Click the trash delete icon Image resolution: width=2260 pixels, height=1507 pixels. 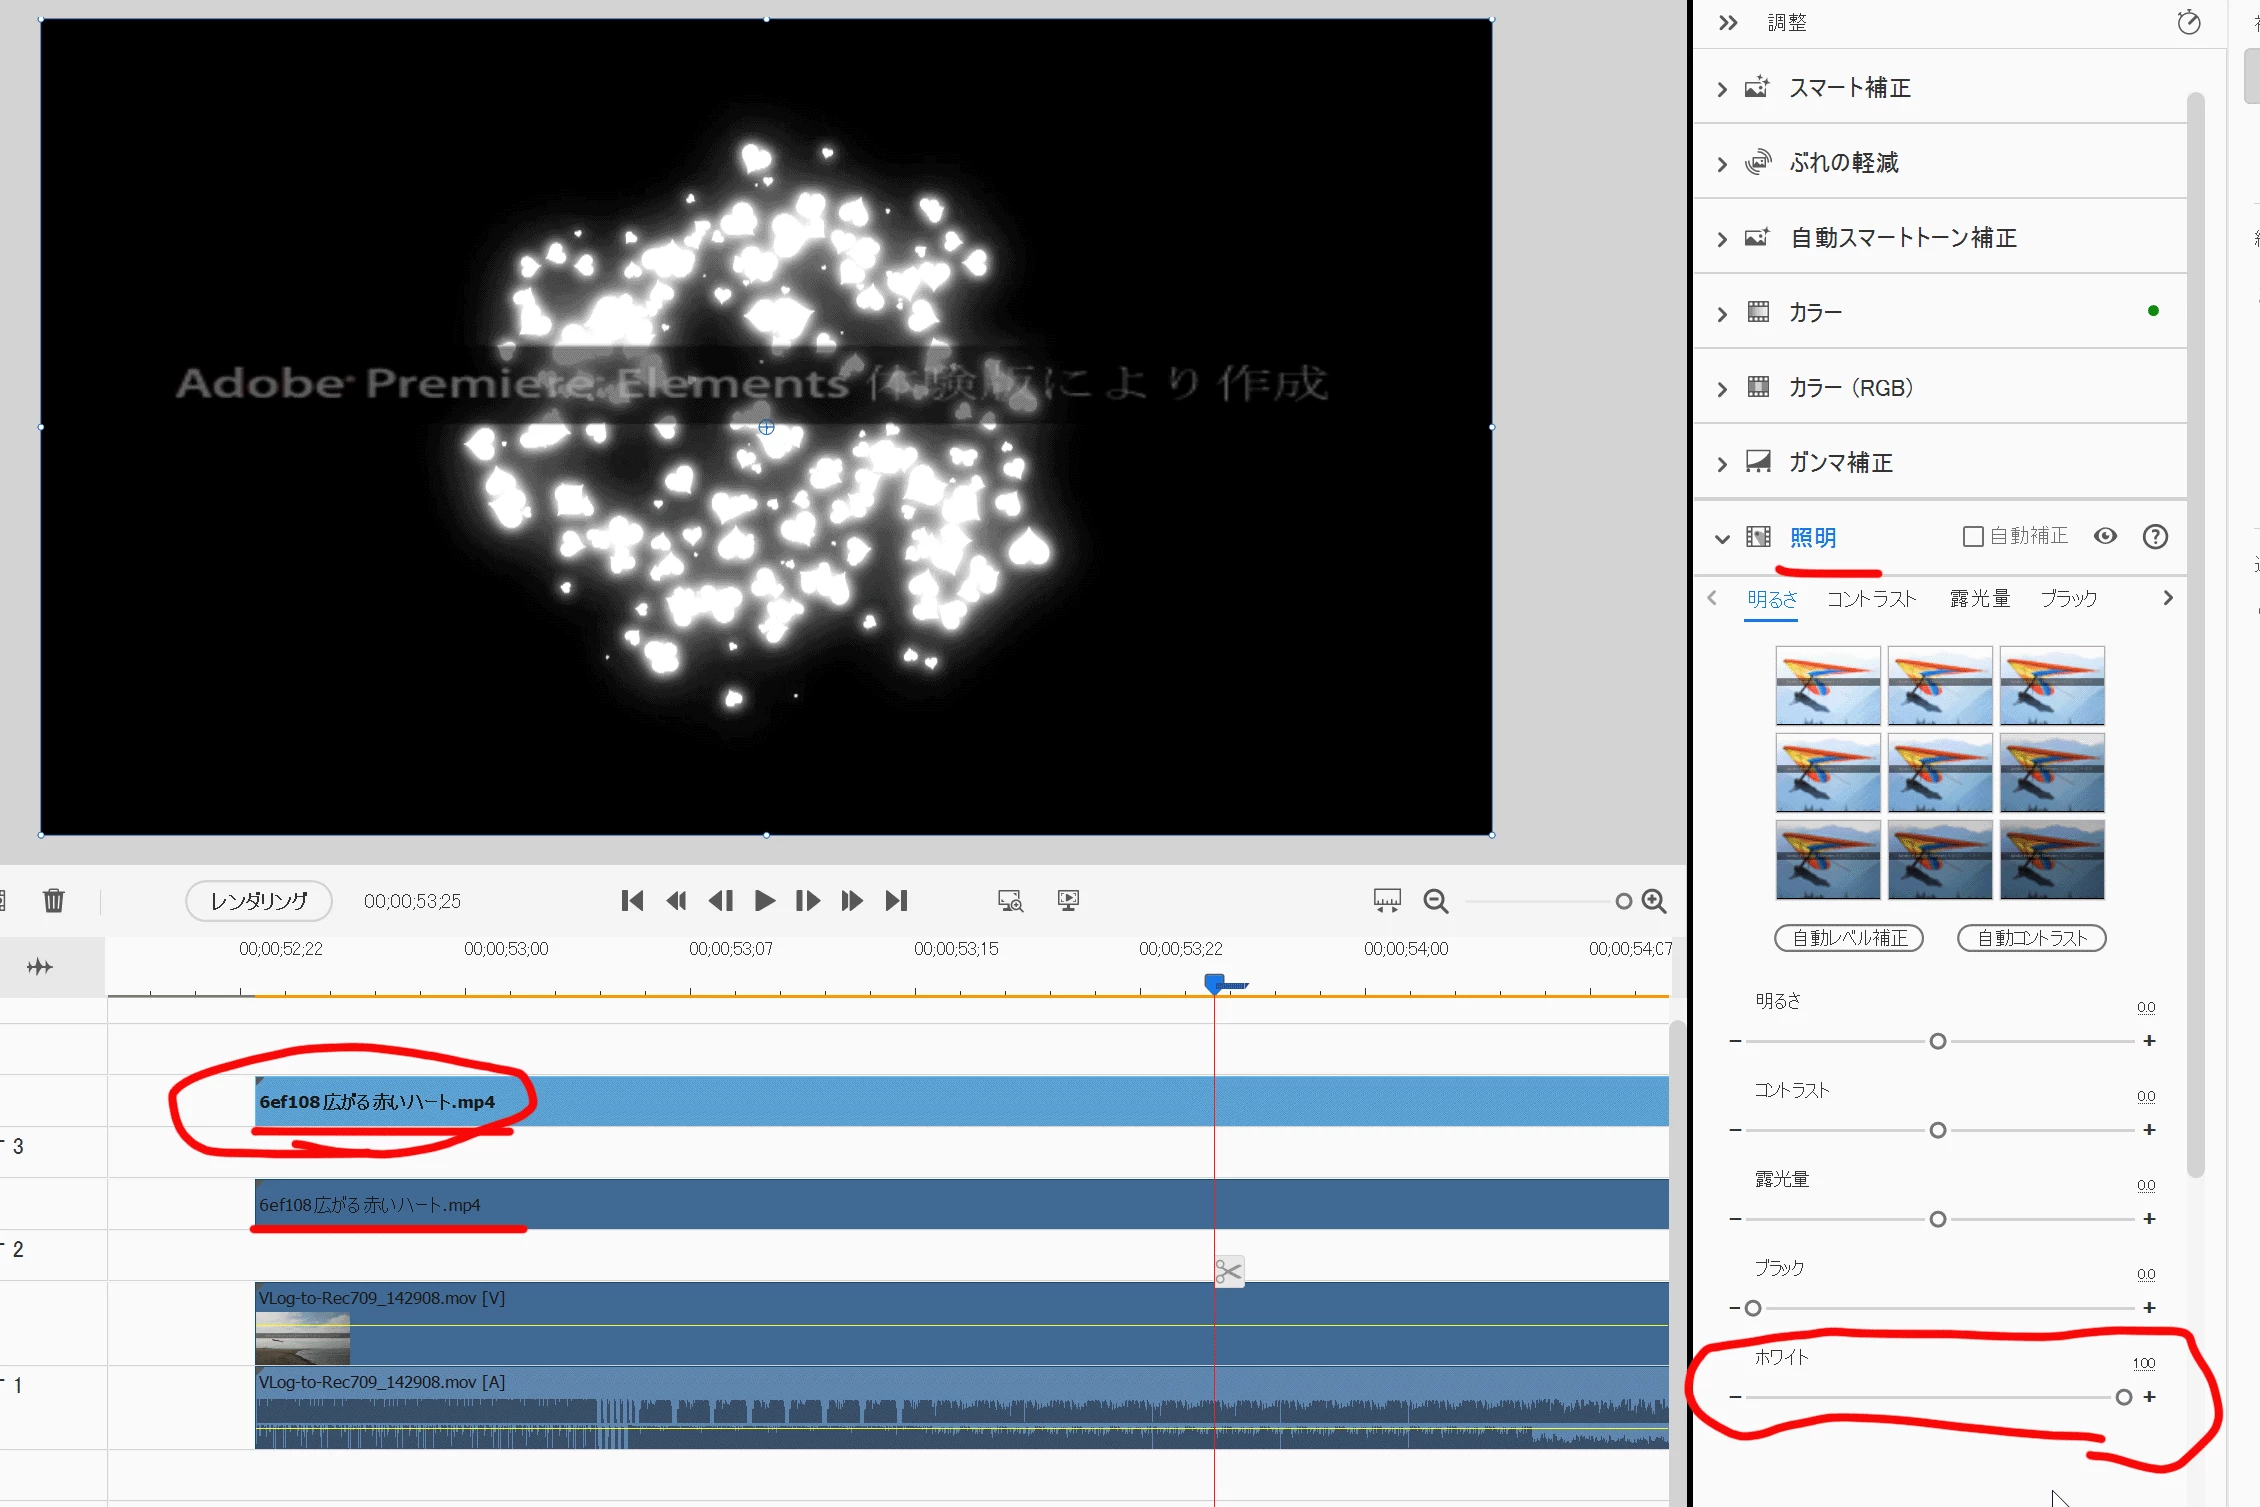[x=54, y=900]
